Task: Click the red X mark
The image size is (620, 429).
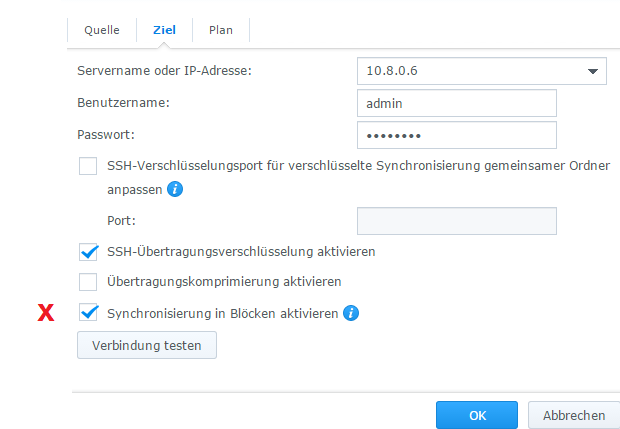Action: point(45,314)
